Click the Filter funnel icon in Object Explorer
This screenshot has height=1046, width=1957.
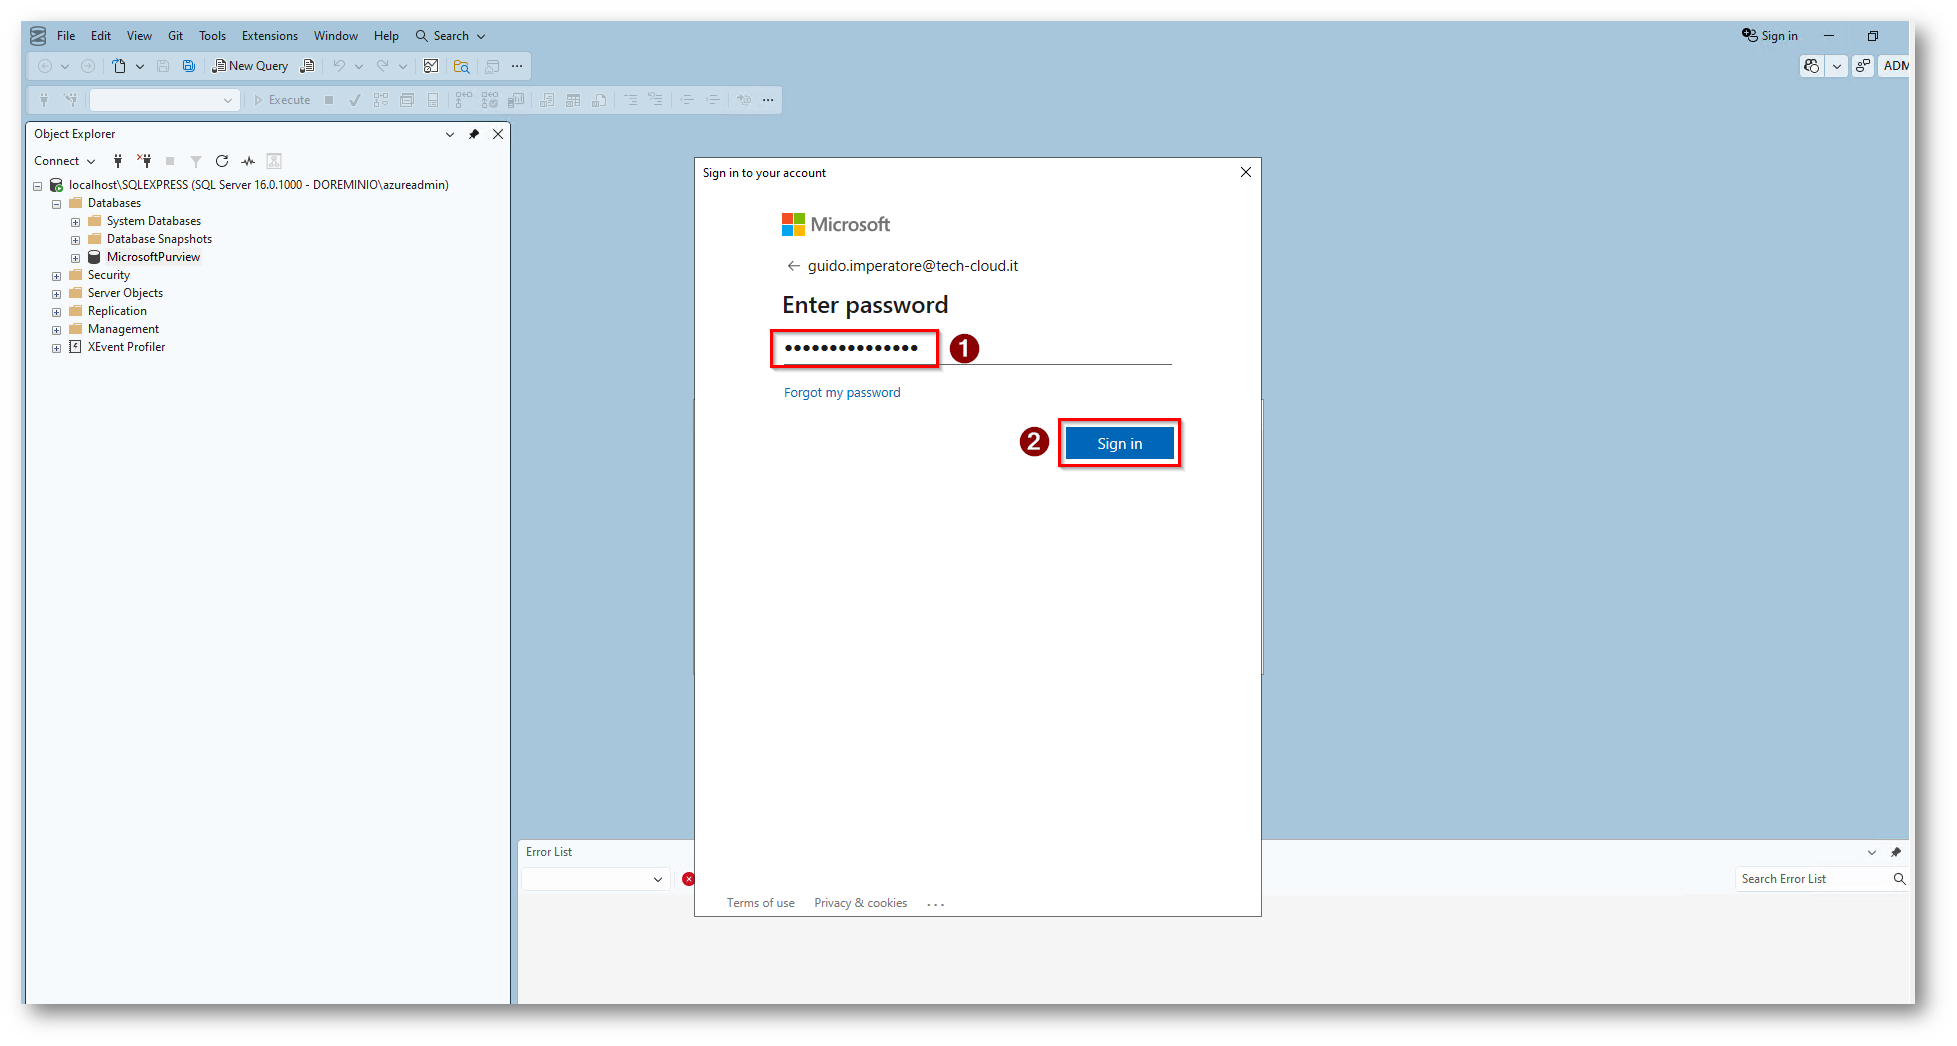coord(196,161)
